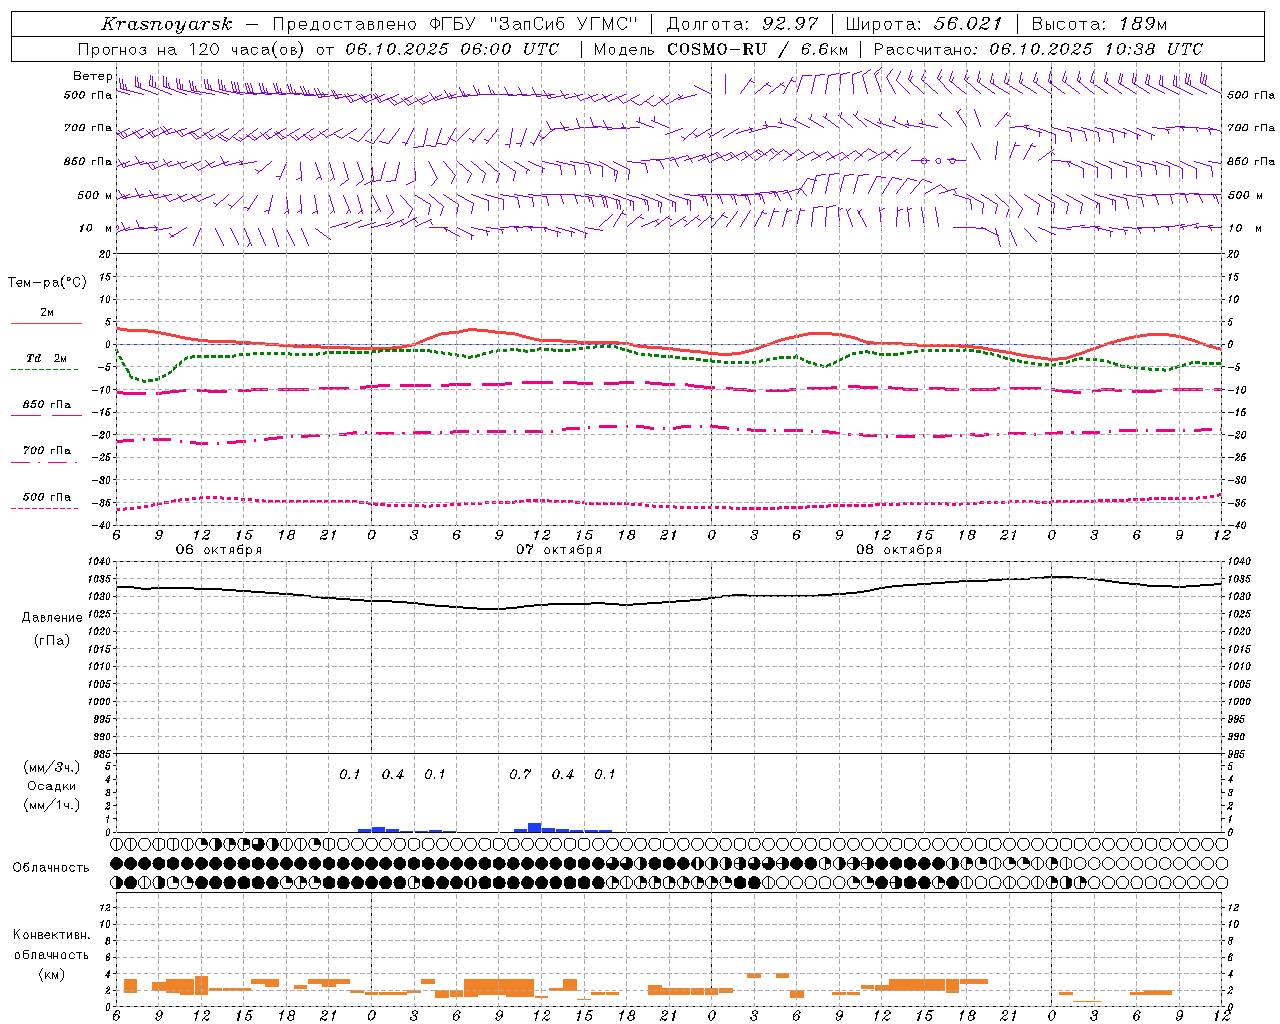Click the Высота: 189м value
The height and width of the screenshot is (1024, 1280).
[1099, 24]
